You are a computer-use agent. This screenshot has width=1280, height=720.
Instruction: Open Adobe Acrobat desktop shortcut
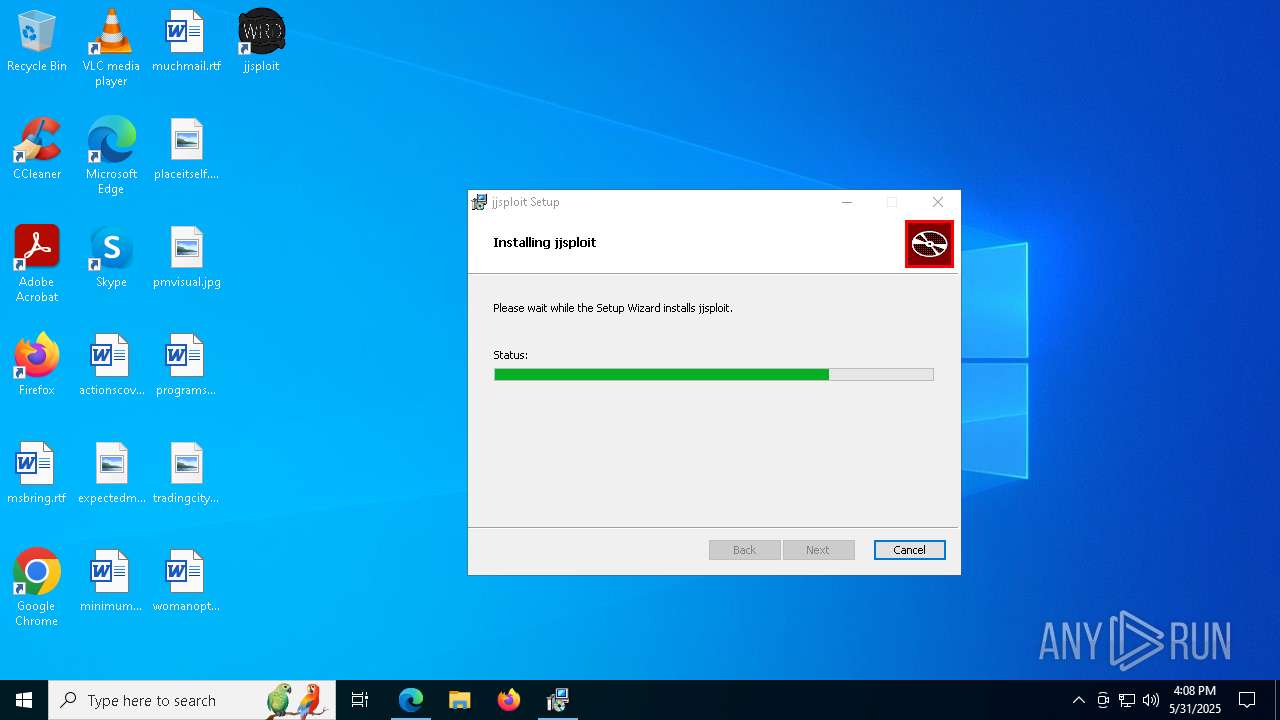pos(37,264)
